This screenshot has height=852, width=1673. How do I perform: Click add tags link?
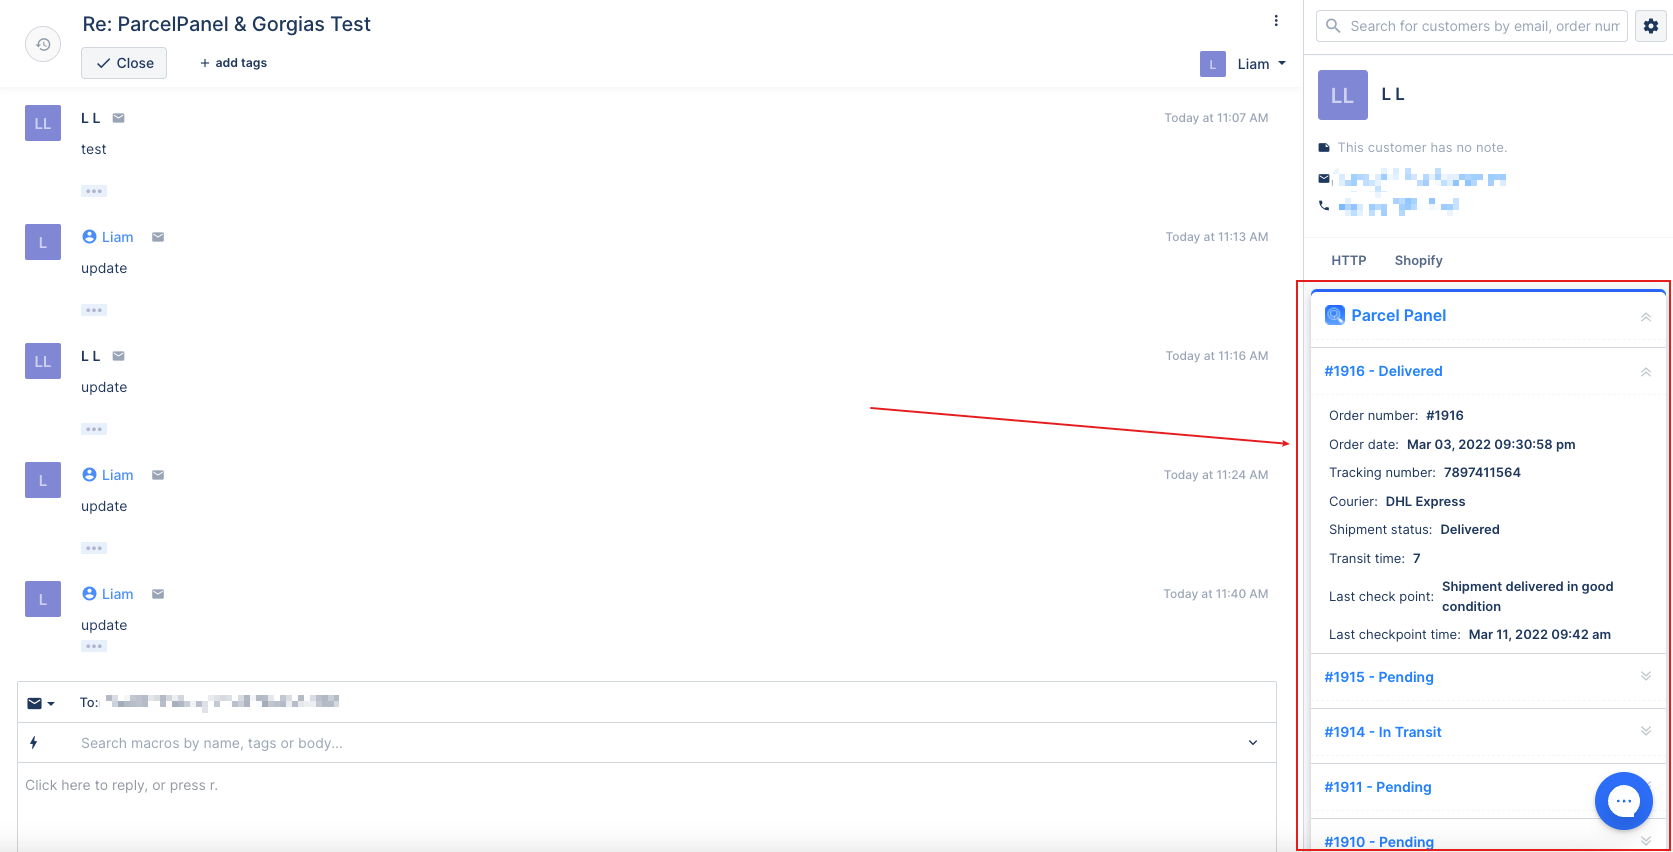click(x=233, y=63)
